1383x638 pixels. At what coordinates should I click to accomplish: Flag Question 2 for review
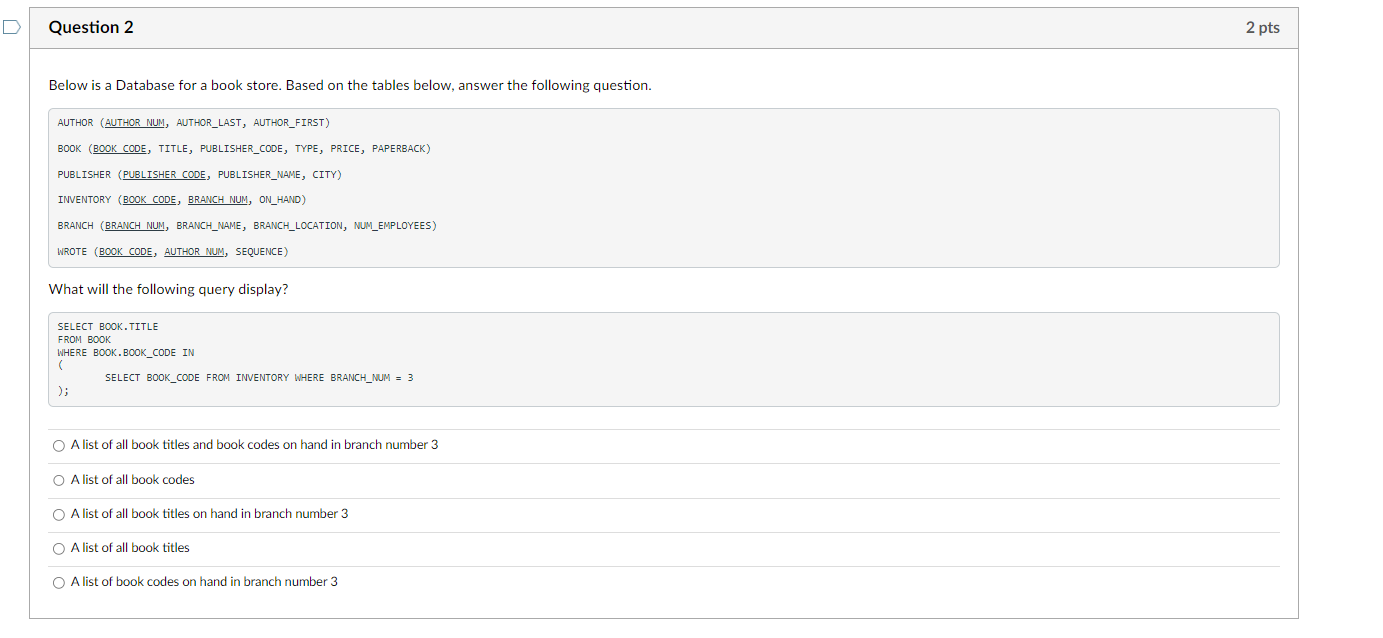click(x=10, y=27)
